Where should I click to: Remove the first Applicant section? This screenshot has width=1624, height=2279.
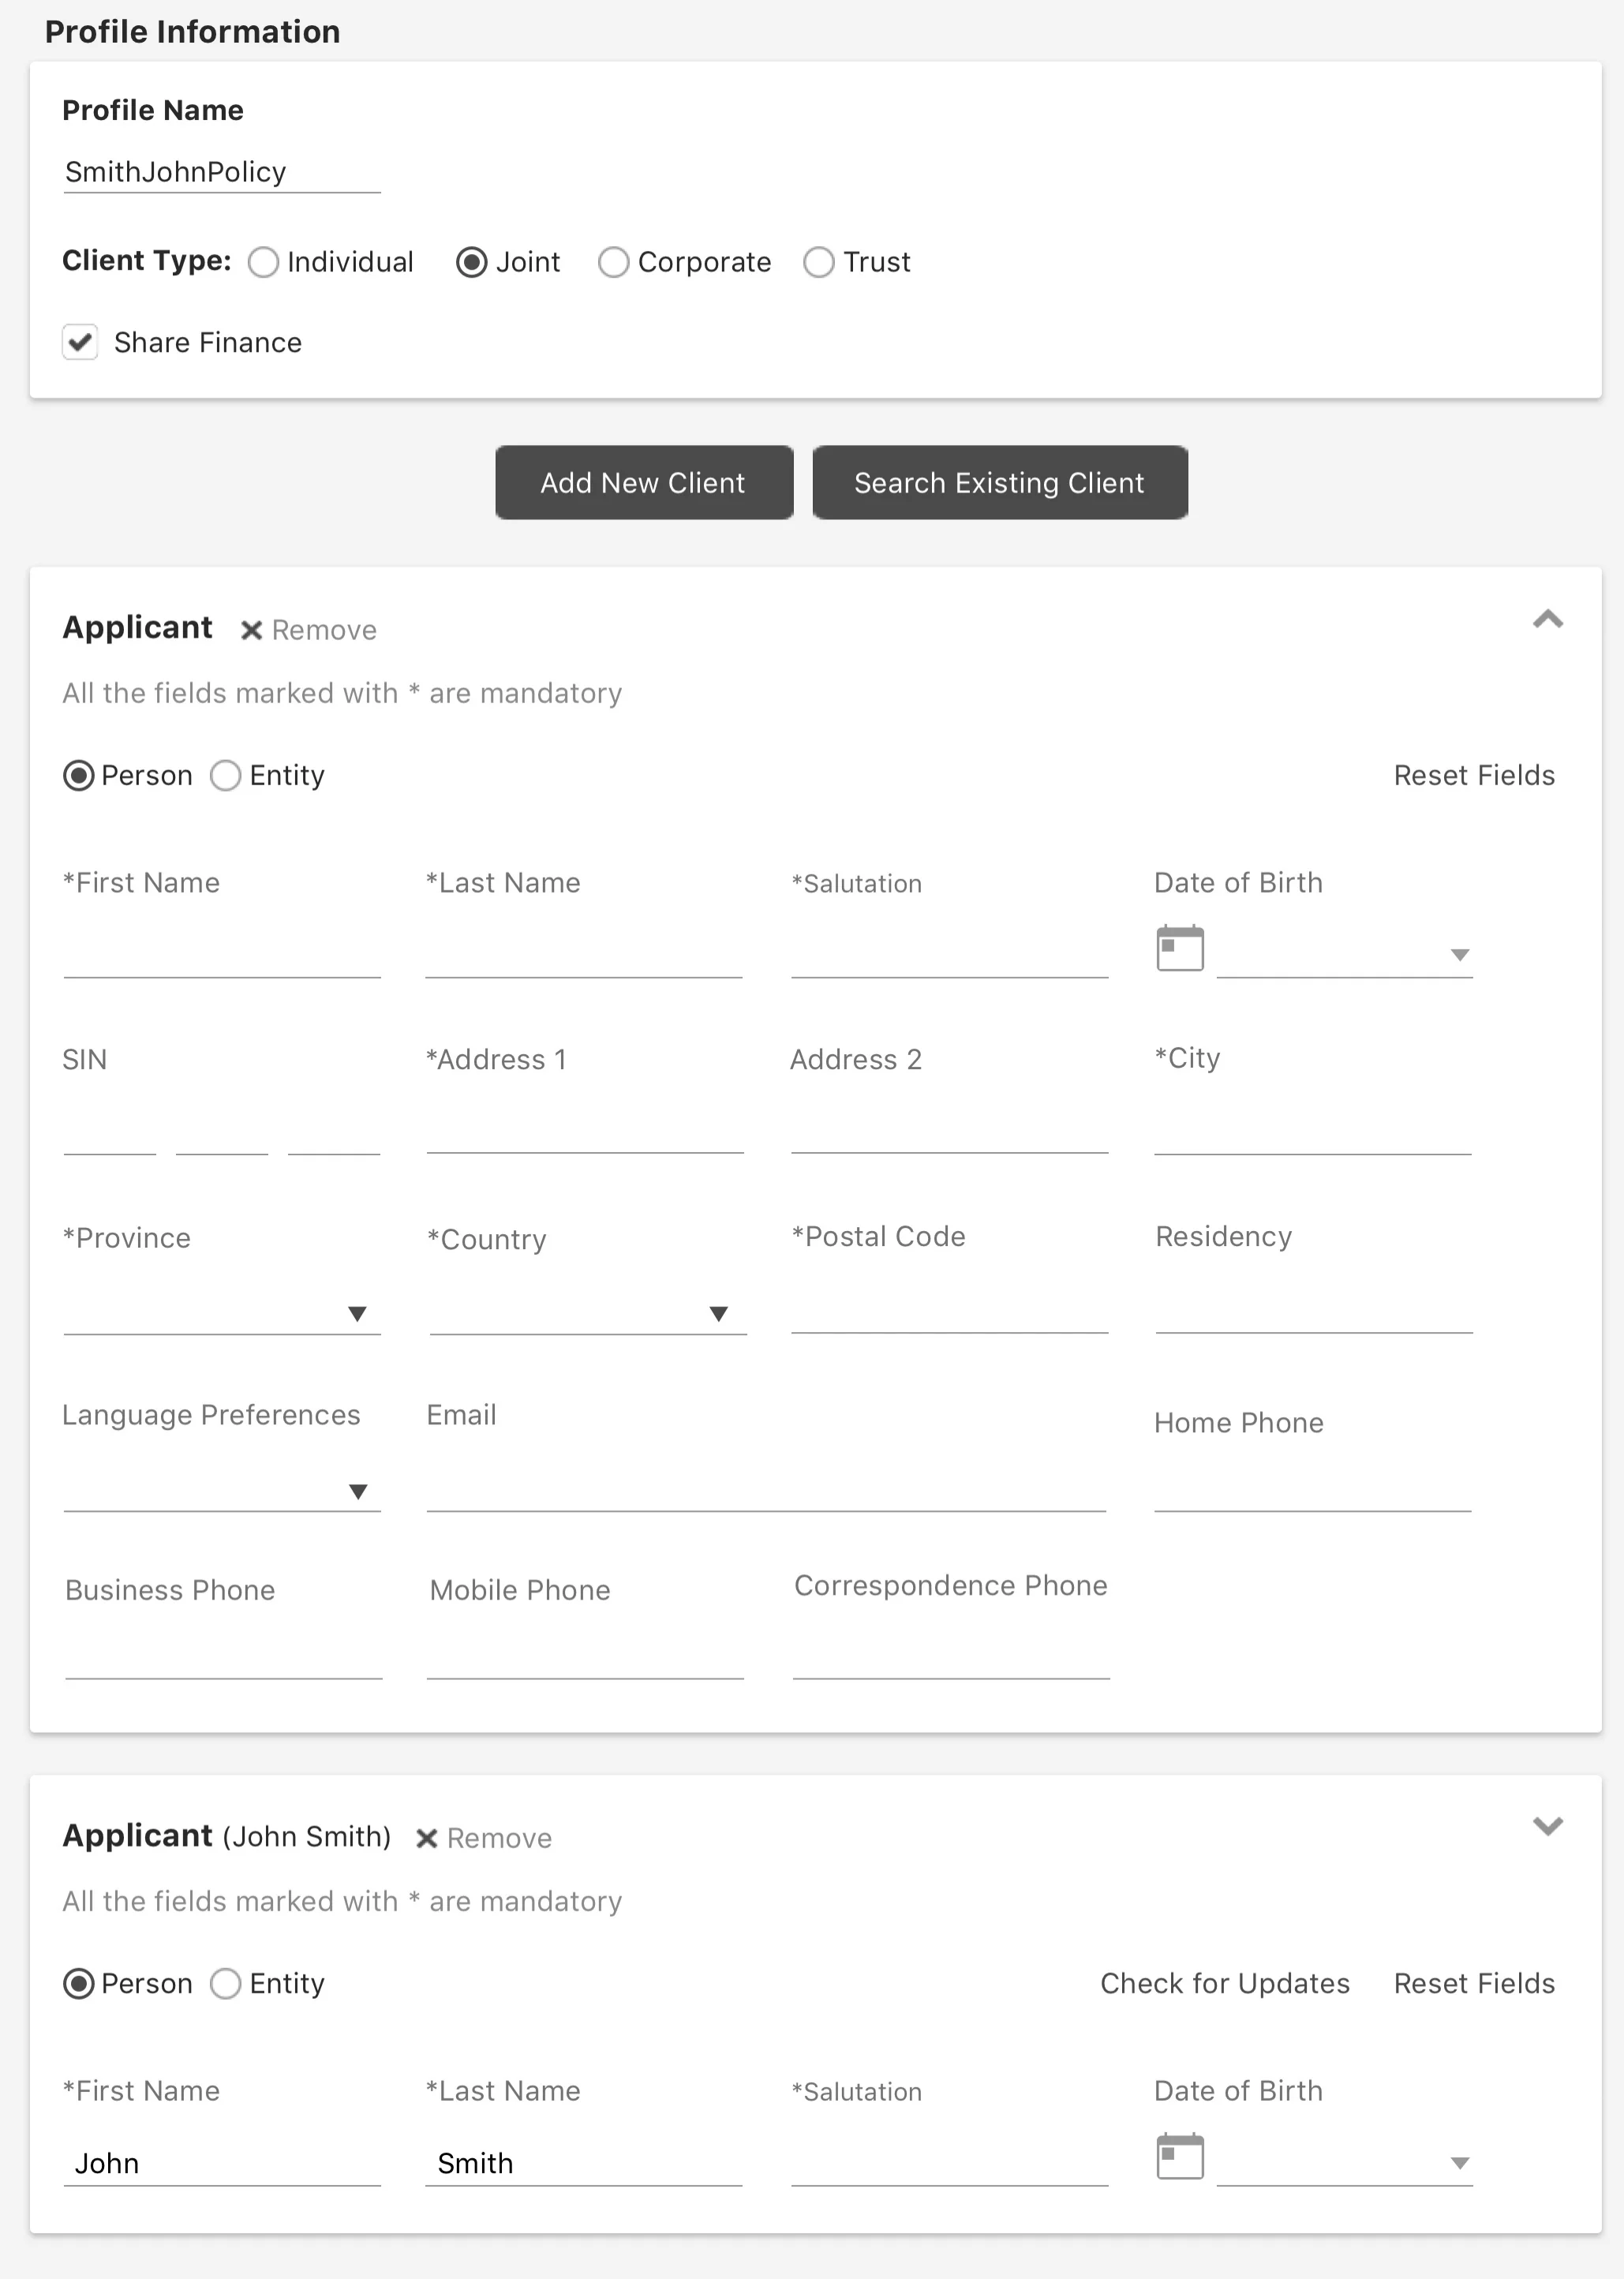point(306,630)
